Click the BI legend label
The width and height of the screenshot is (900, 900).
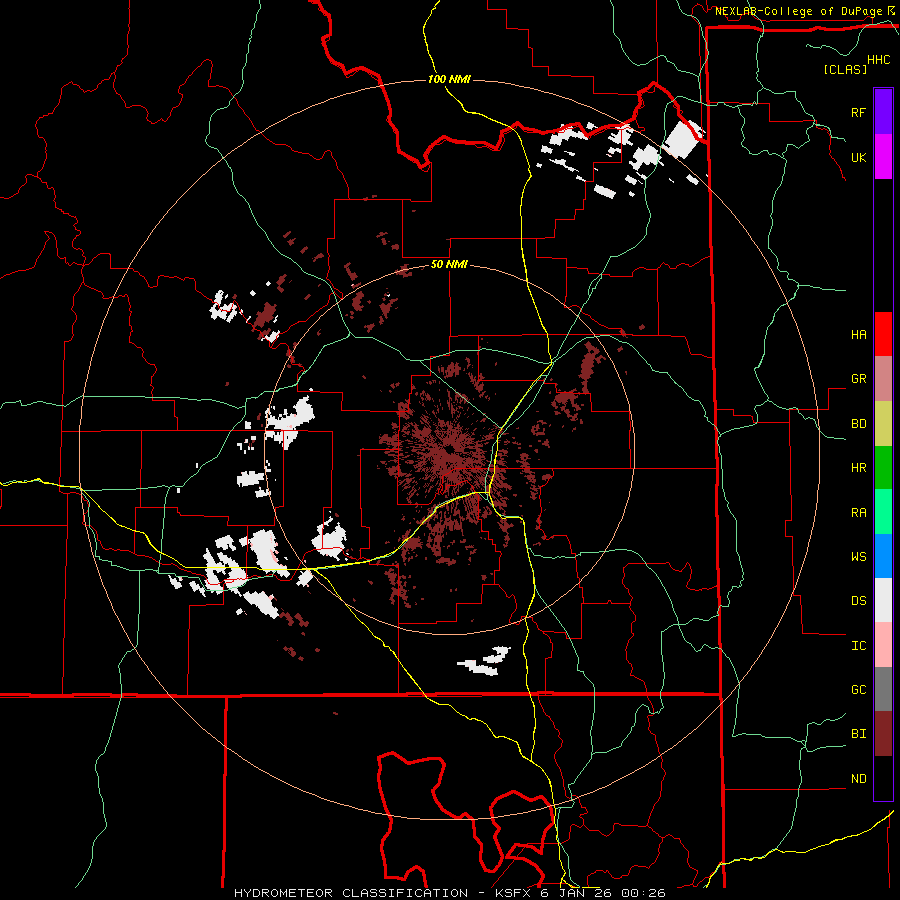(858, 734)
